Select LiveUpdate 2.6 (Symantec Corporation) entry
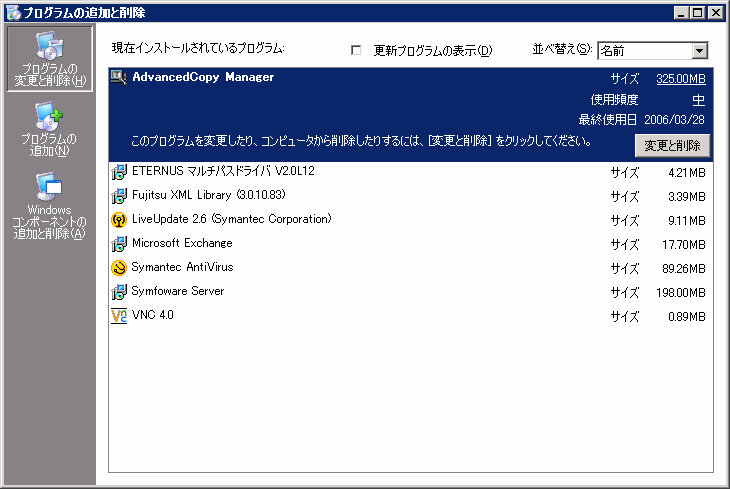730x489 pixels. 411,220
